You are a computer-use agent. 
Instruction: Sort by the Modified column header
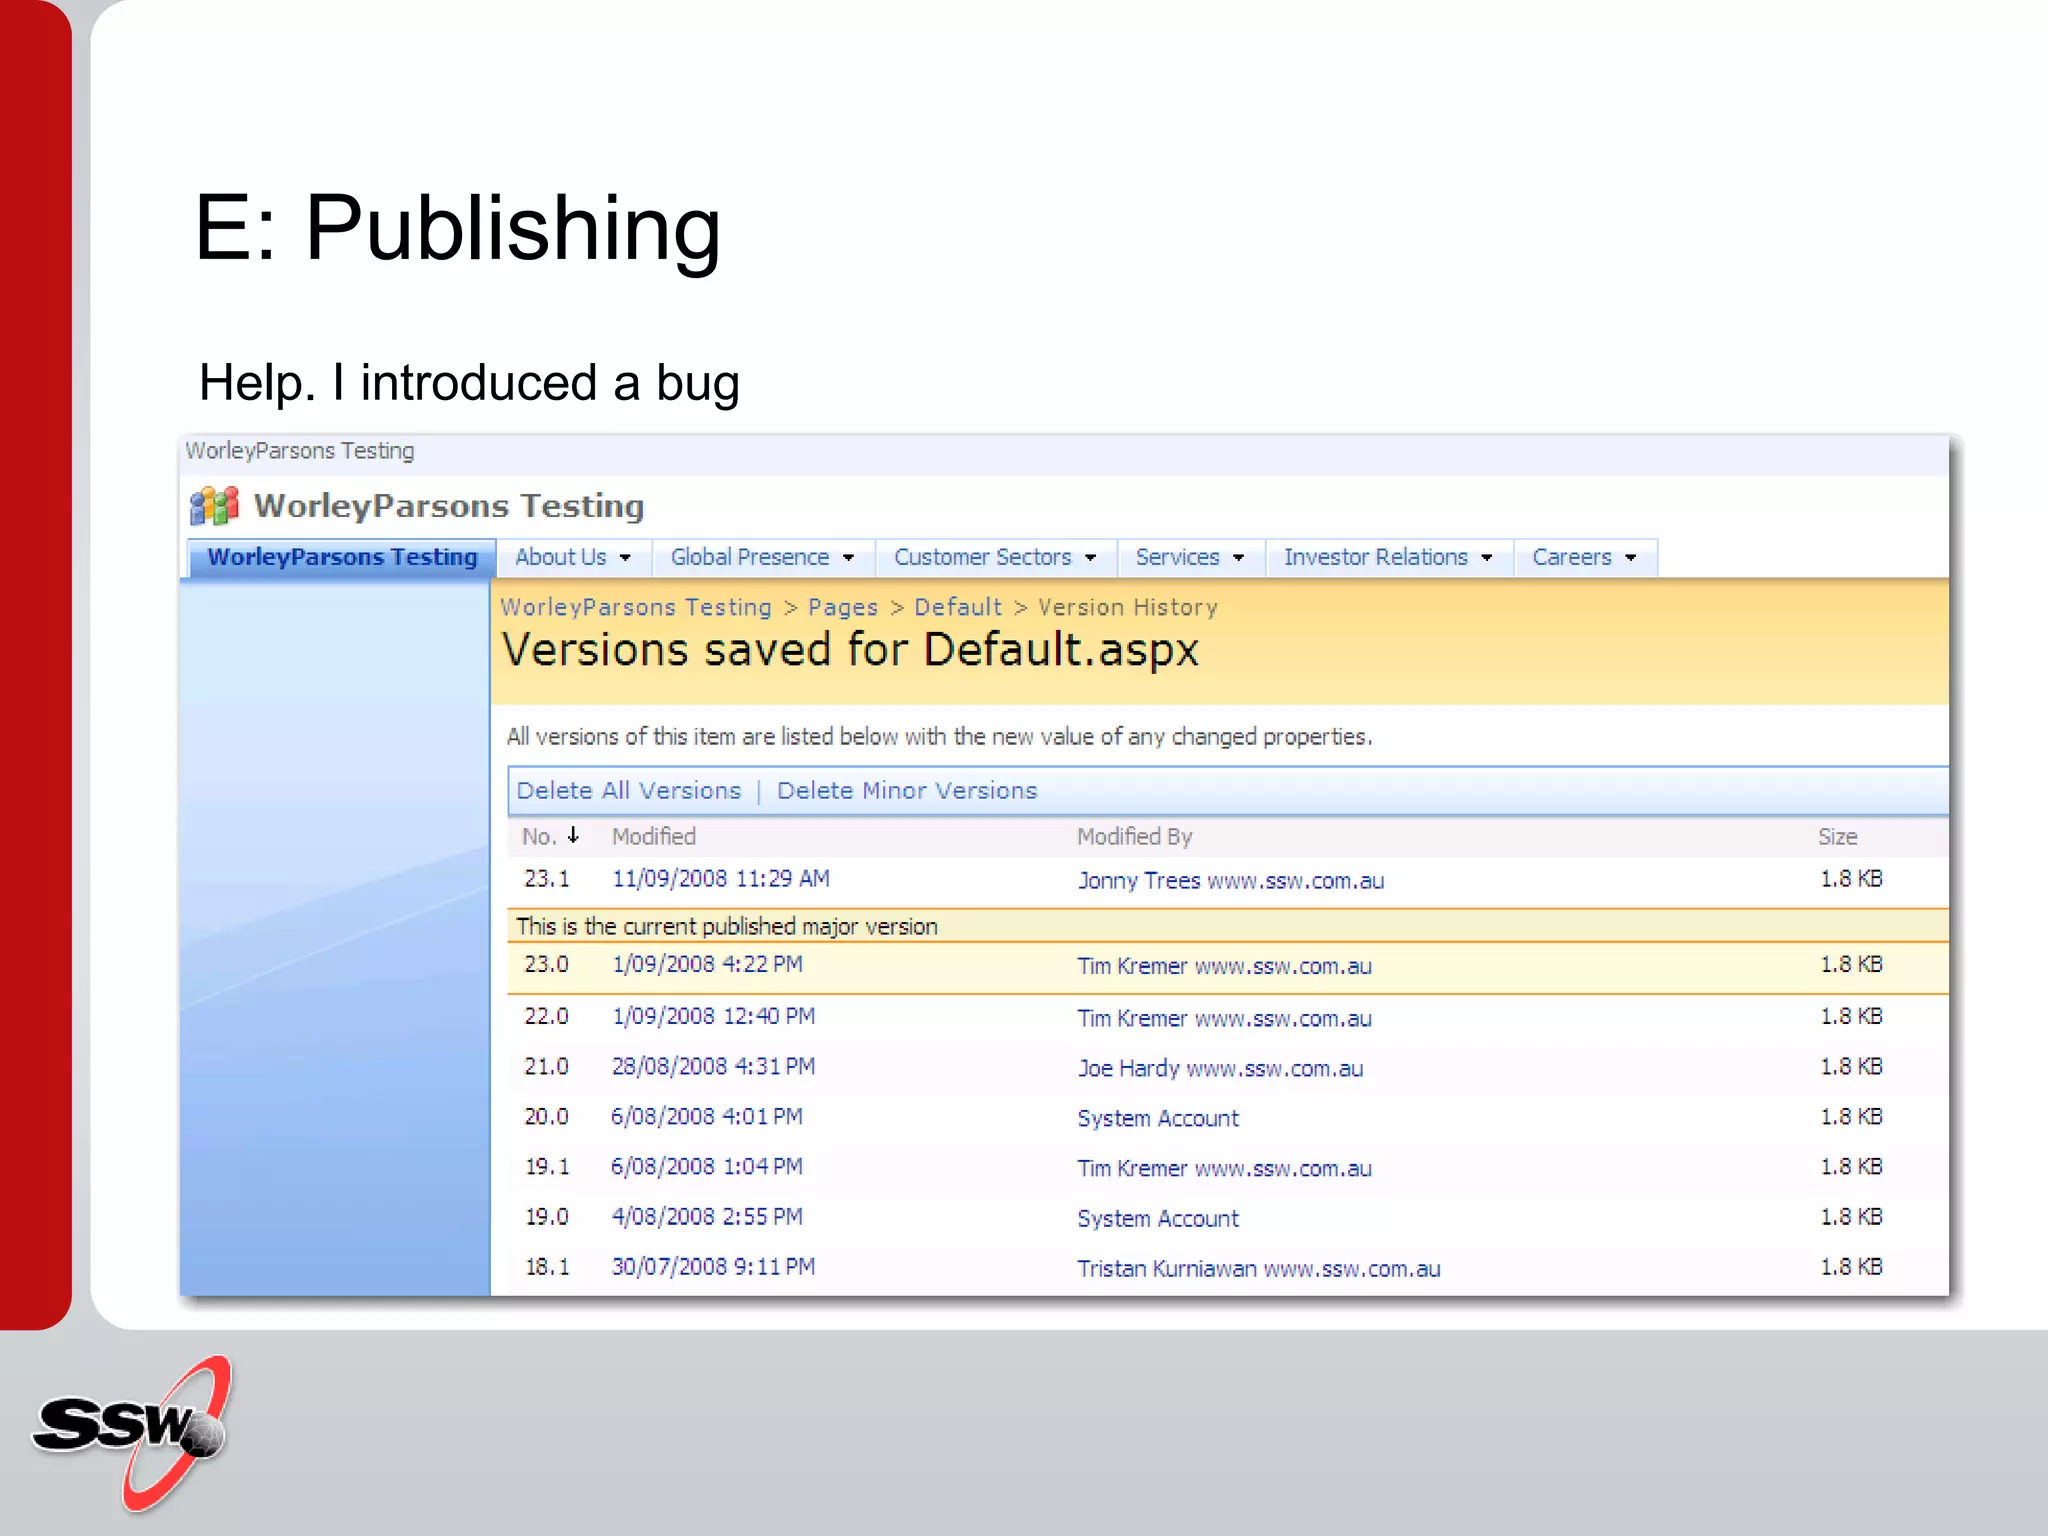tap(653, 836)
